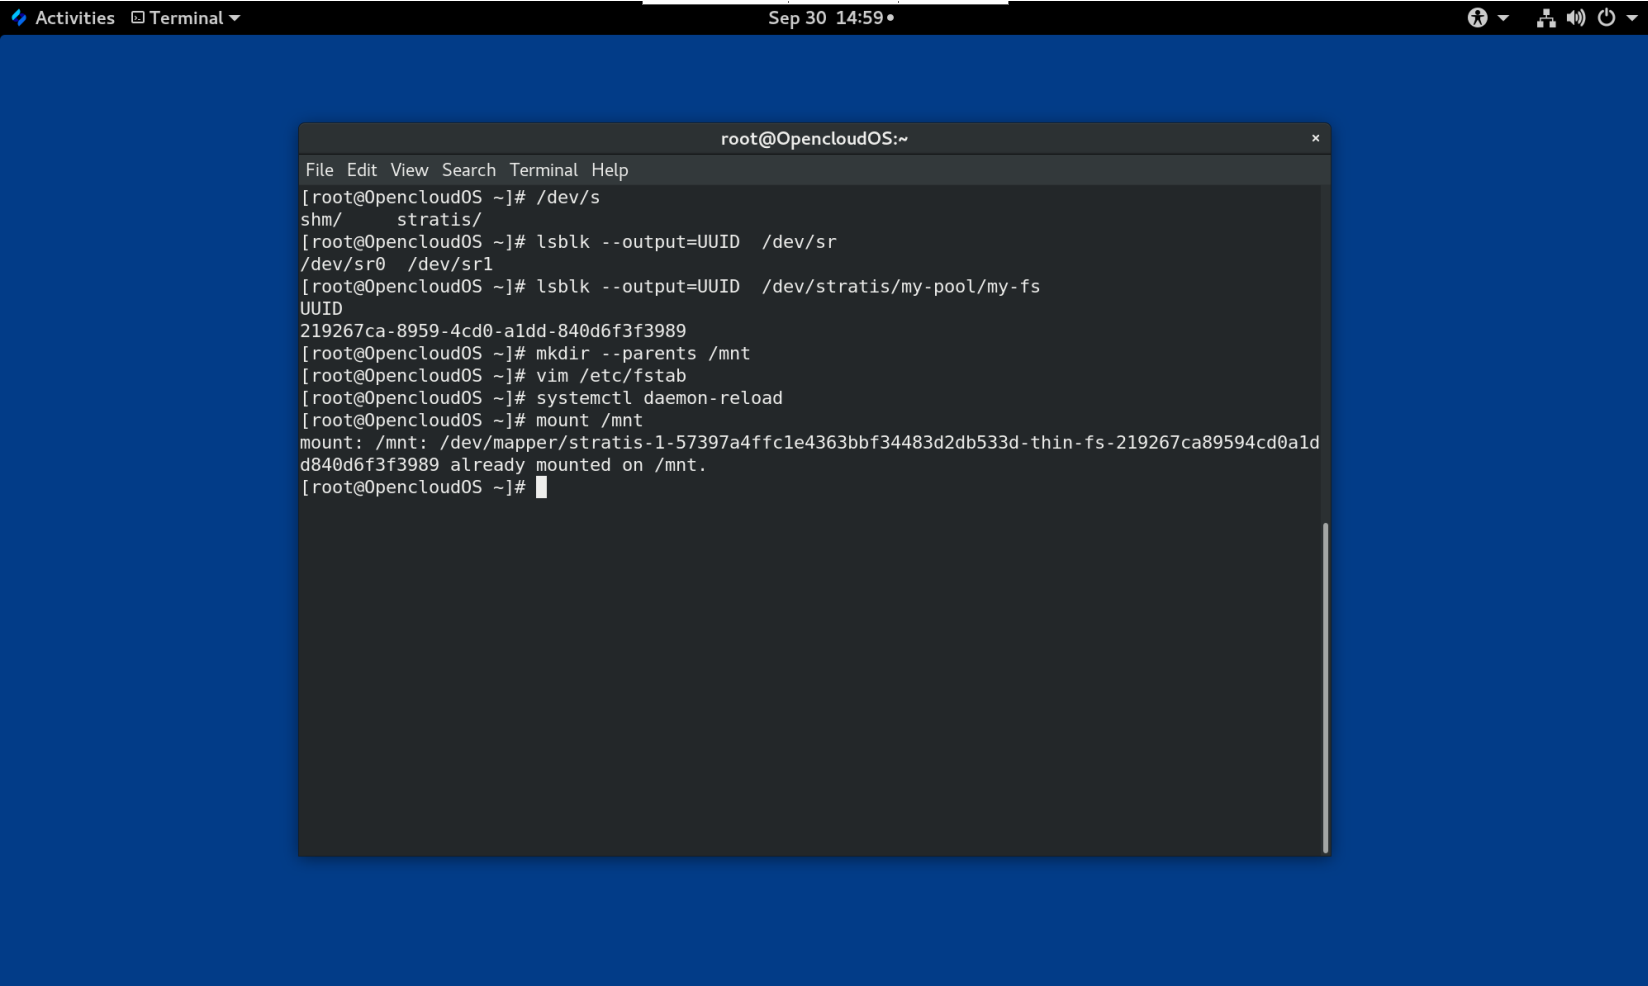The image size is (1648, 986).
Task: Click the 'lsblk --output=UUID /dev/sr' command
Action: [686, 242]
